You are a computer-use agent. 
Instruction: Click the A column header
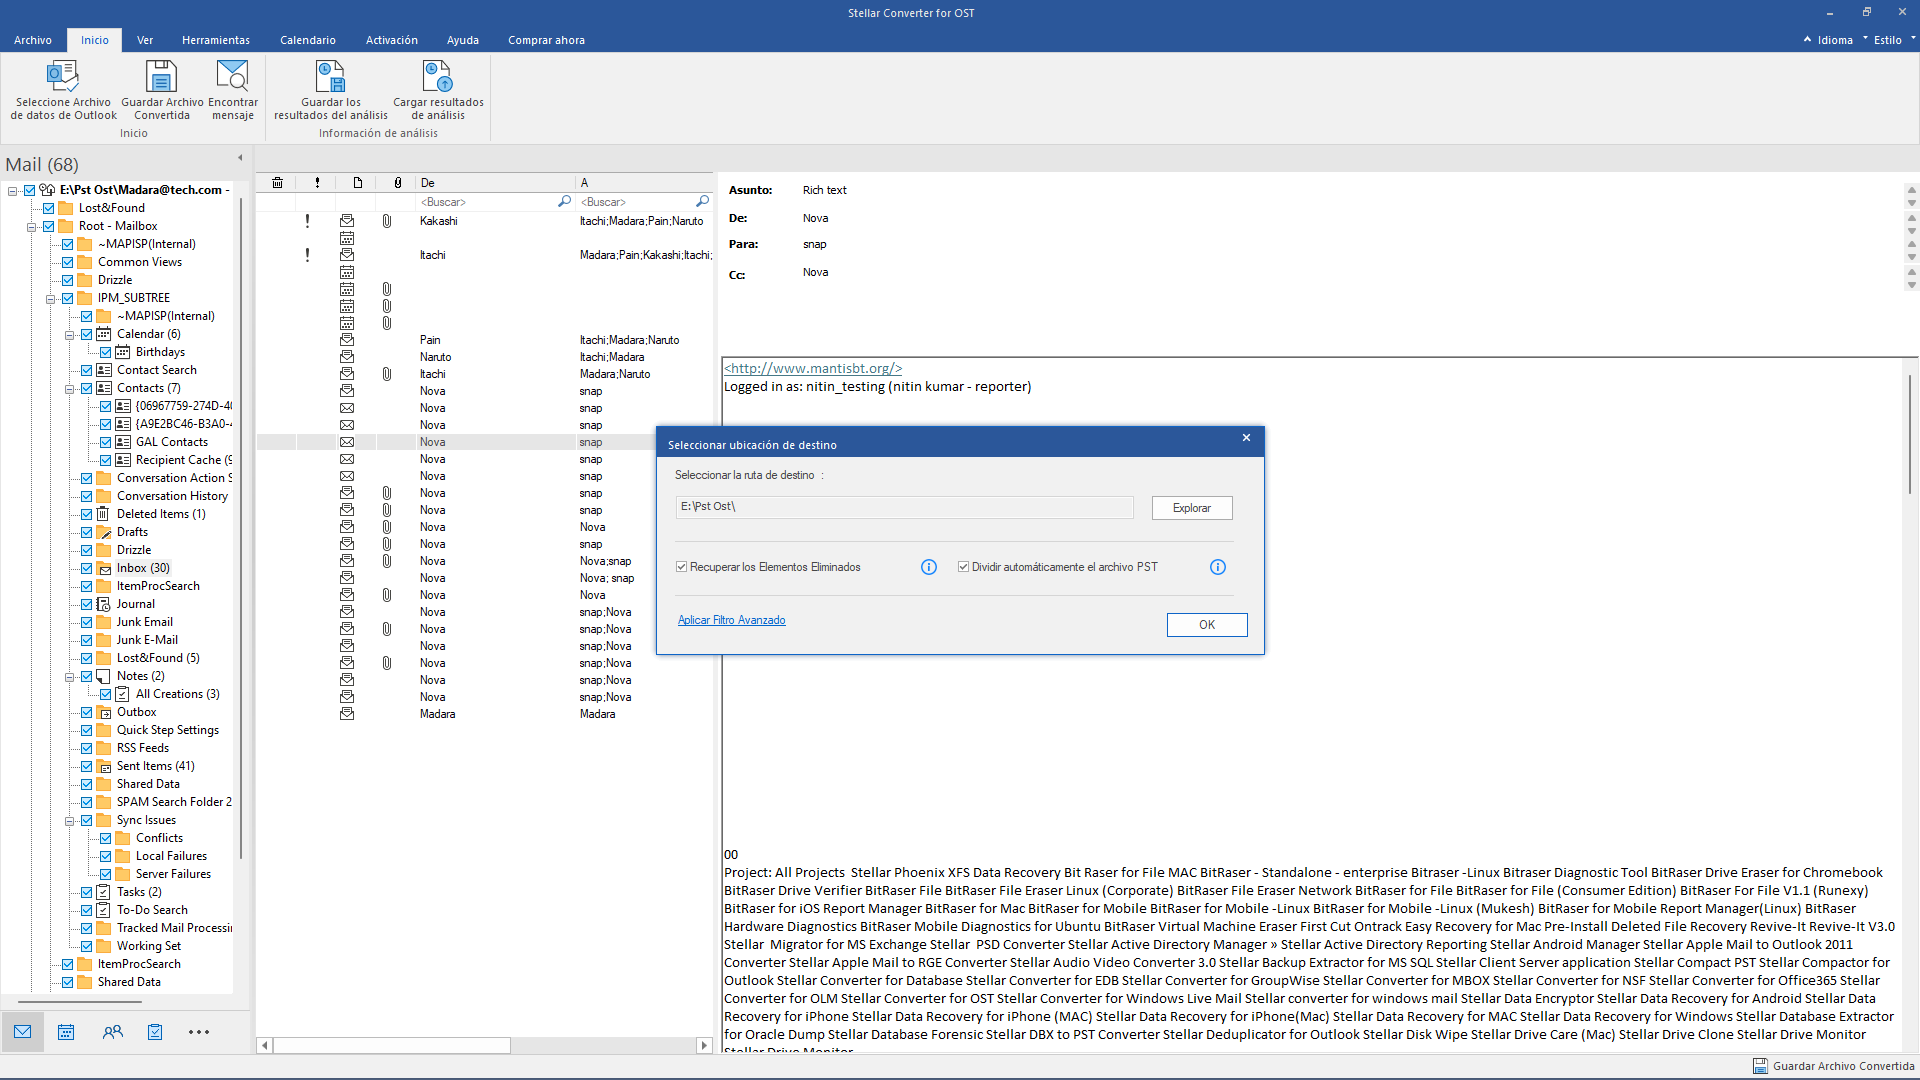[x=645, y=183]
